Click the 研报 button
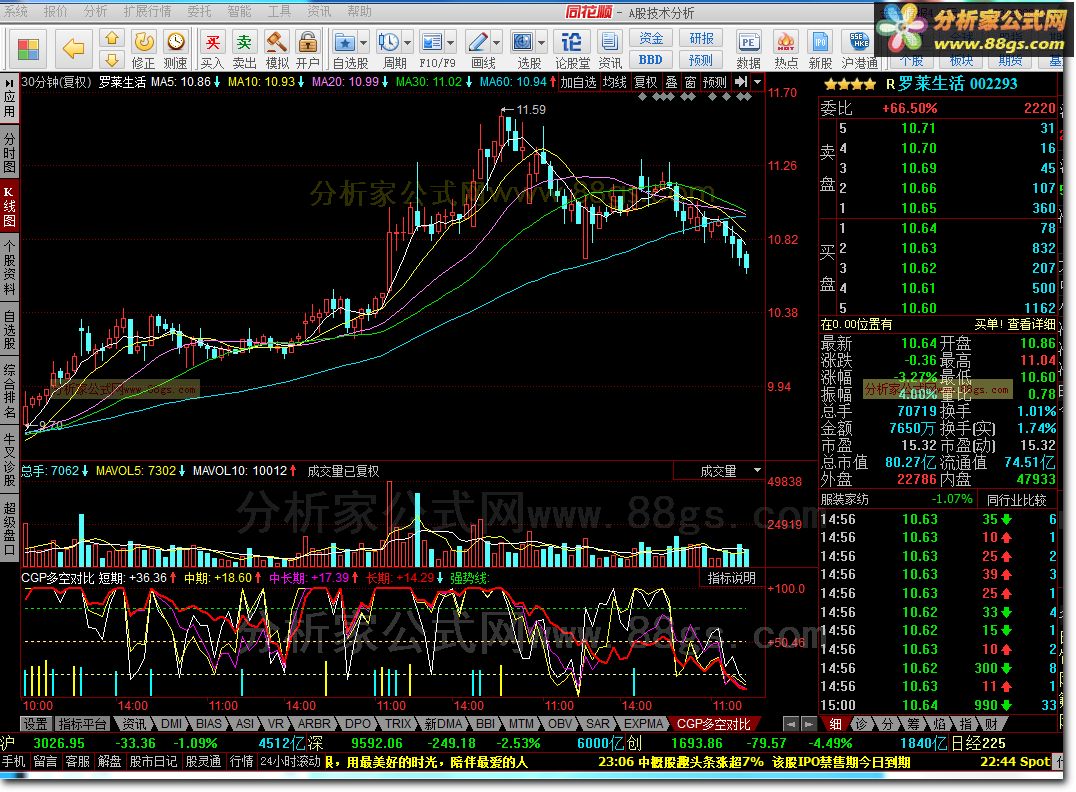1076x792 pixels. coord(701,38)
